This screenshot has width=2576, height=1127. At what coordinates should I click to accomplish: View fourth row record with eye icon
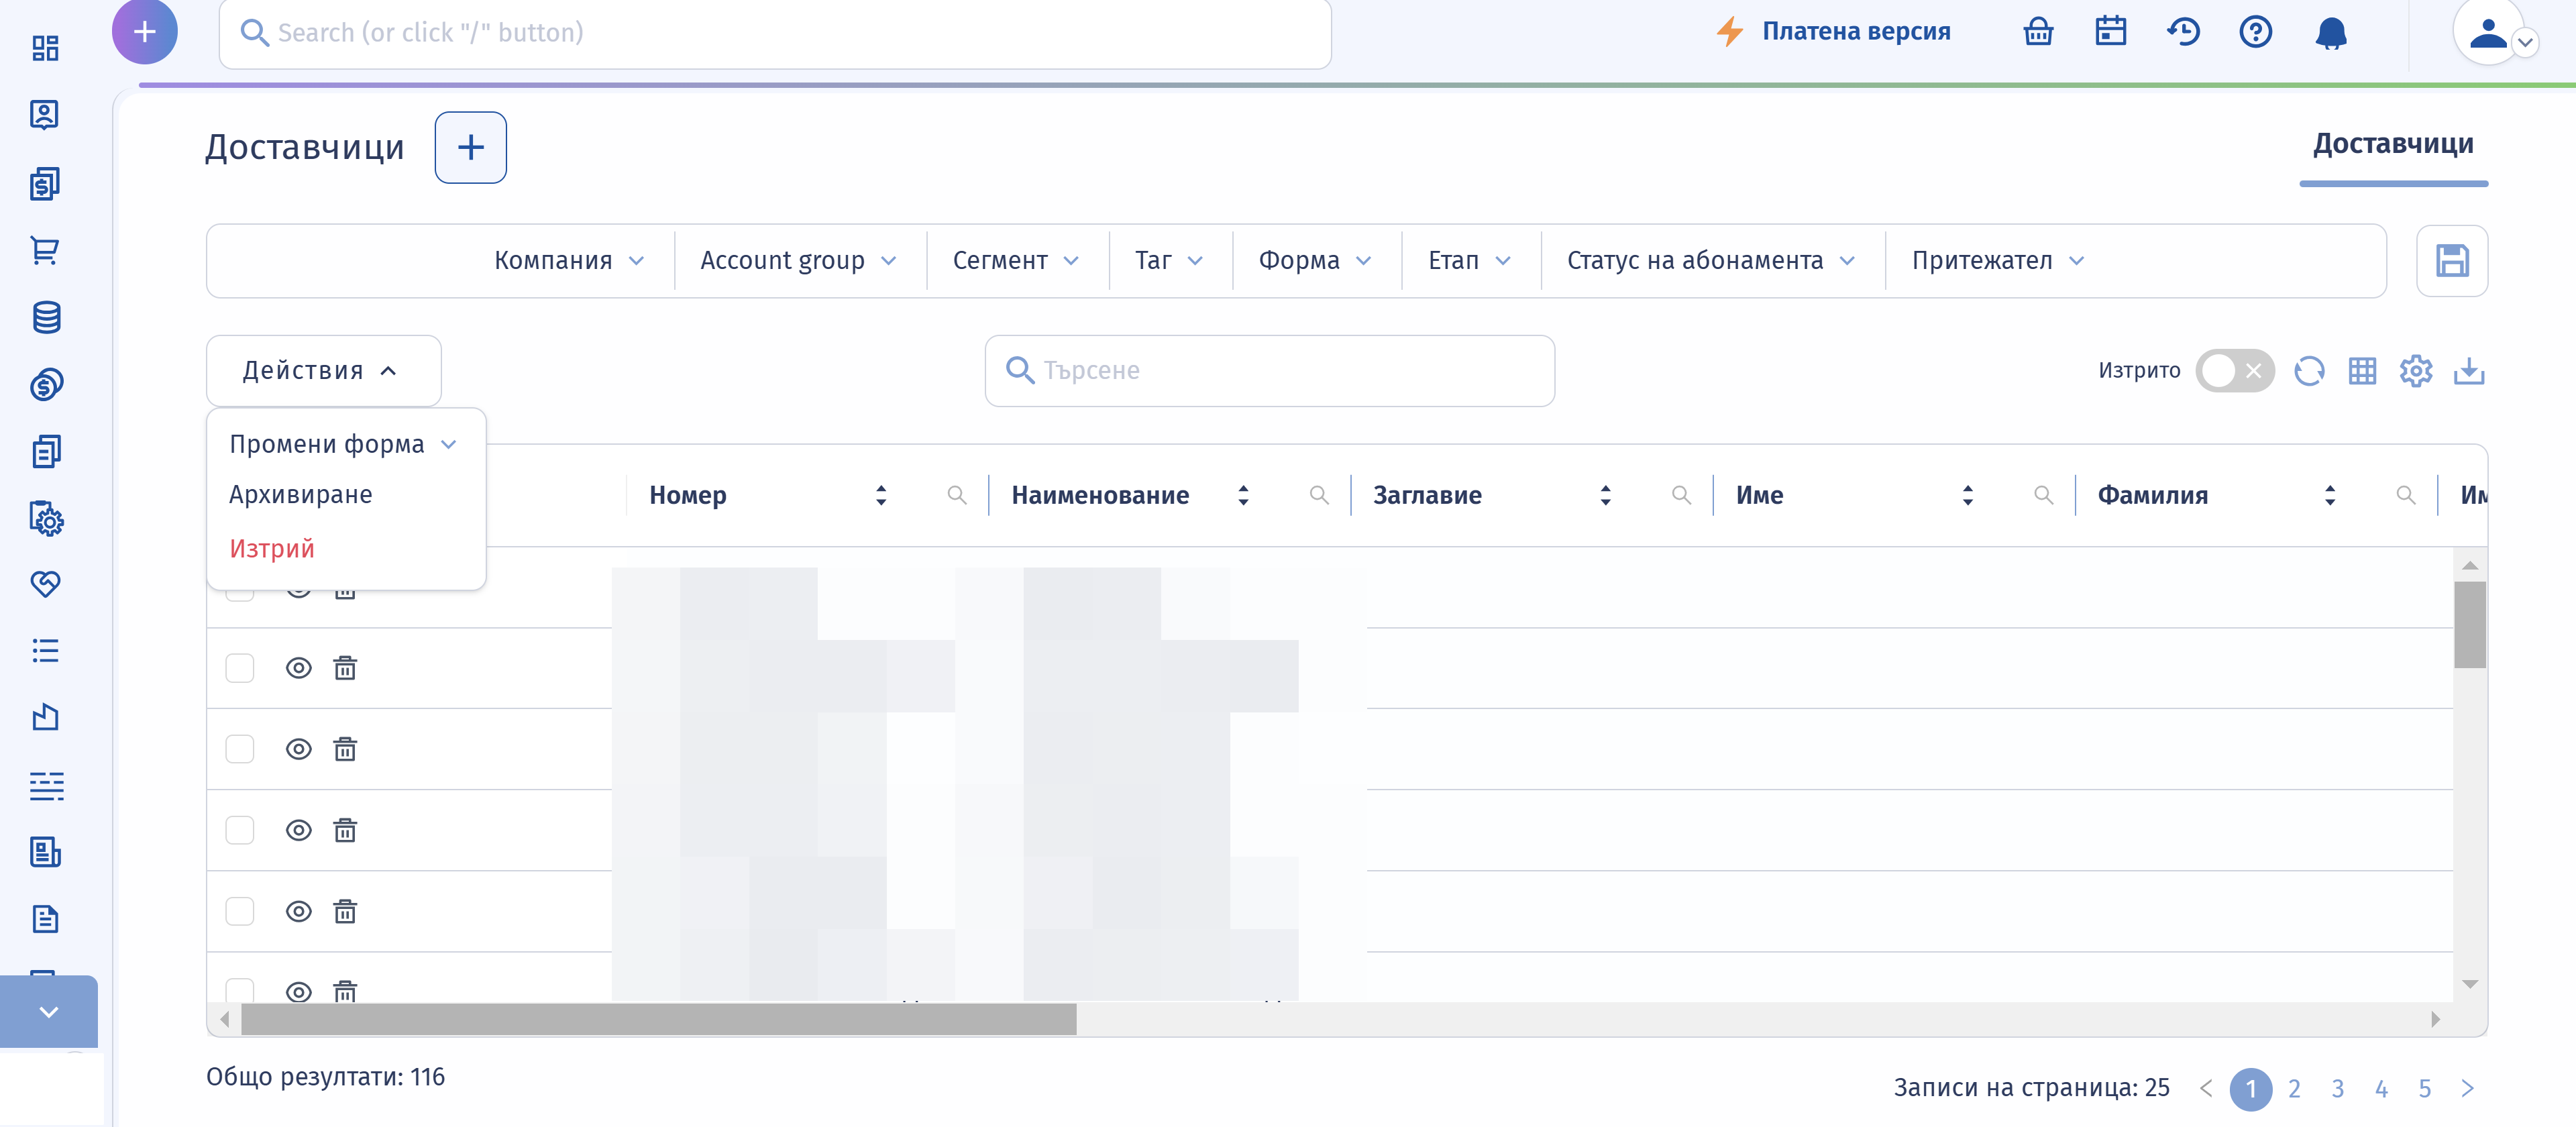tap(299, 830)
